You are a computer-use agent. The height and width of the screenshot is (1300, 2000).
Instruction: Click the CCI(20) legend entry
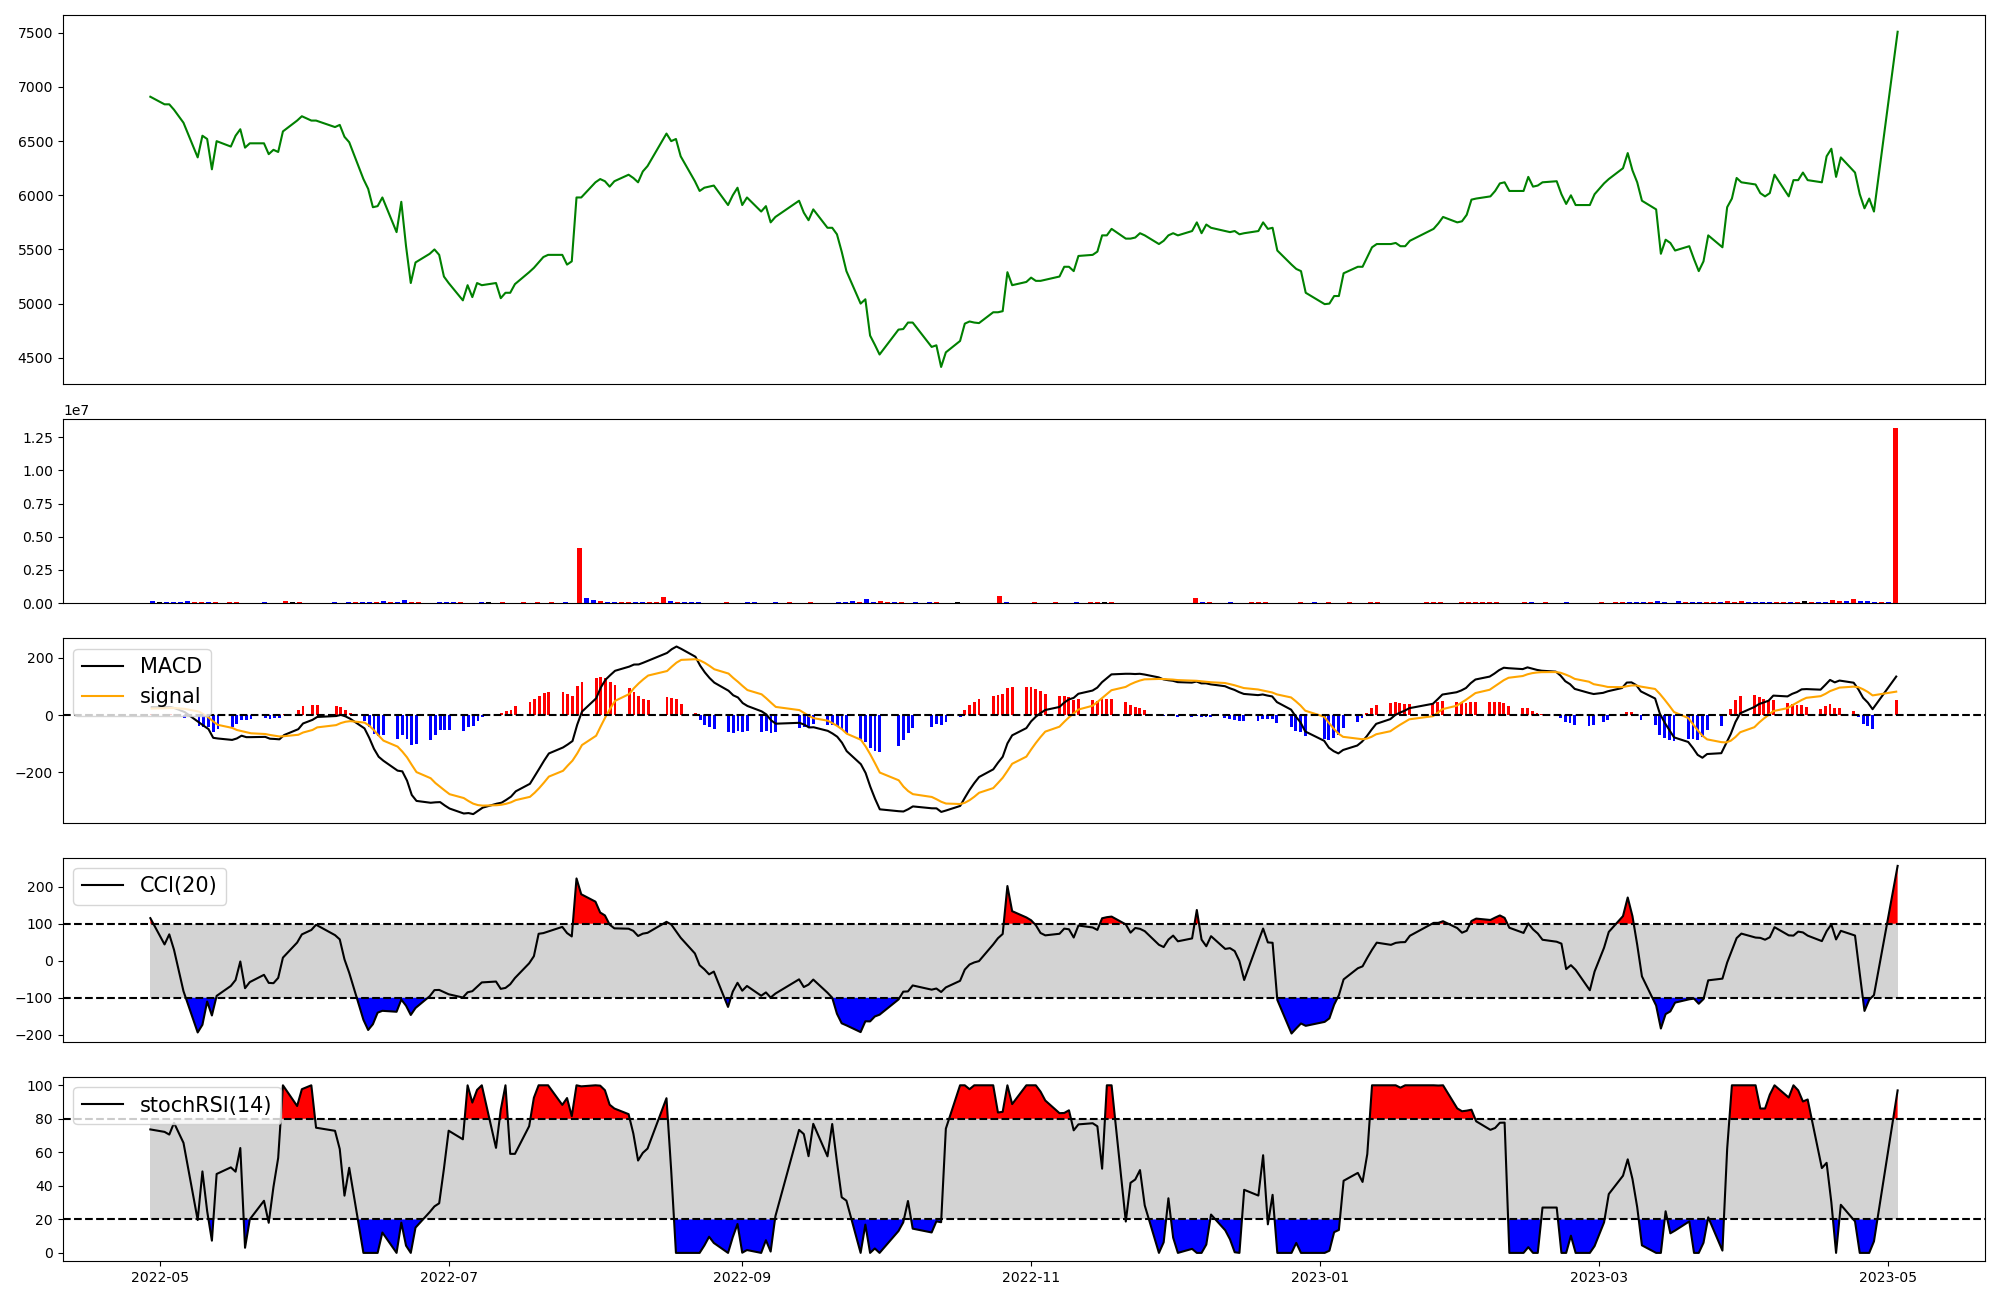pyautogui.click(x=177, y=885)
